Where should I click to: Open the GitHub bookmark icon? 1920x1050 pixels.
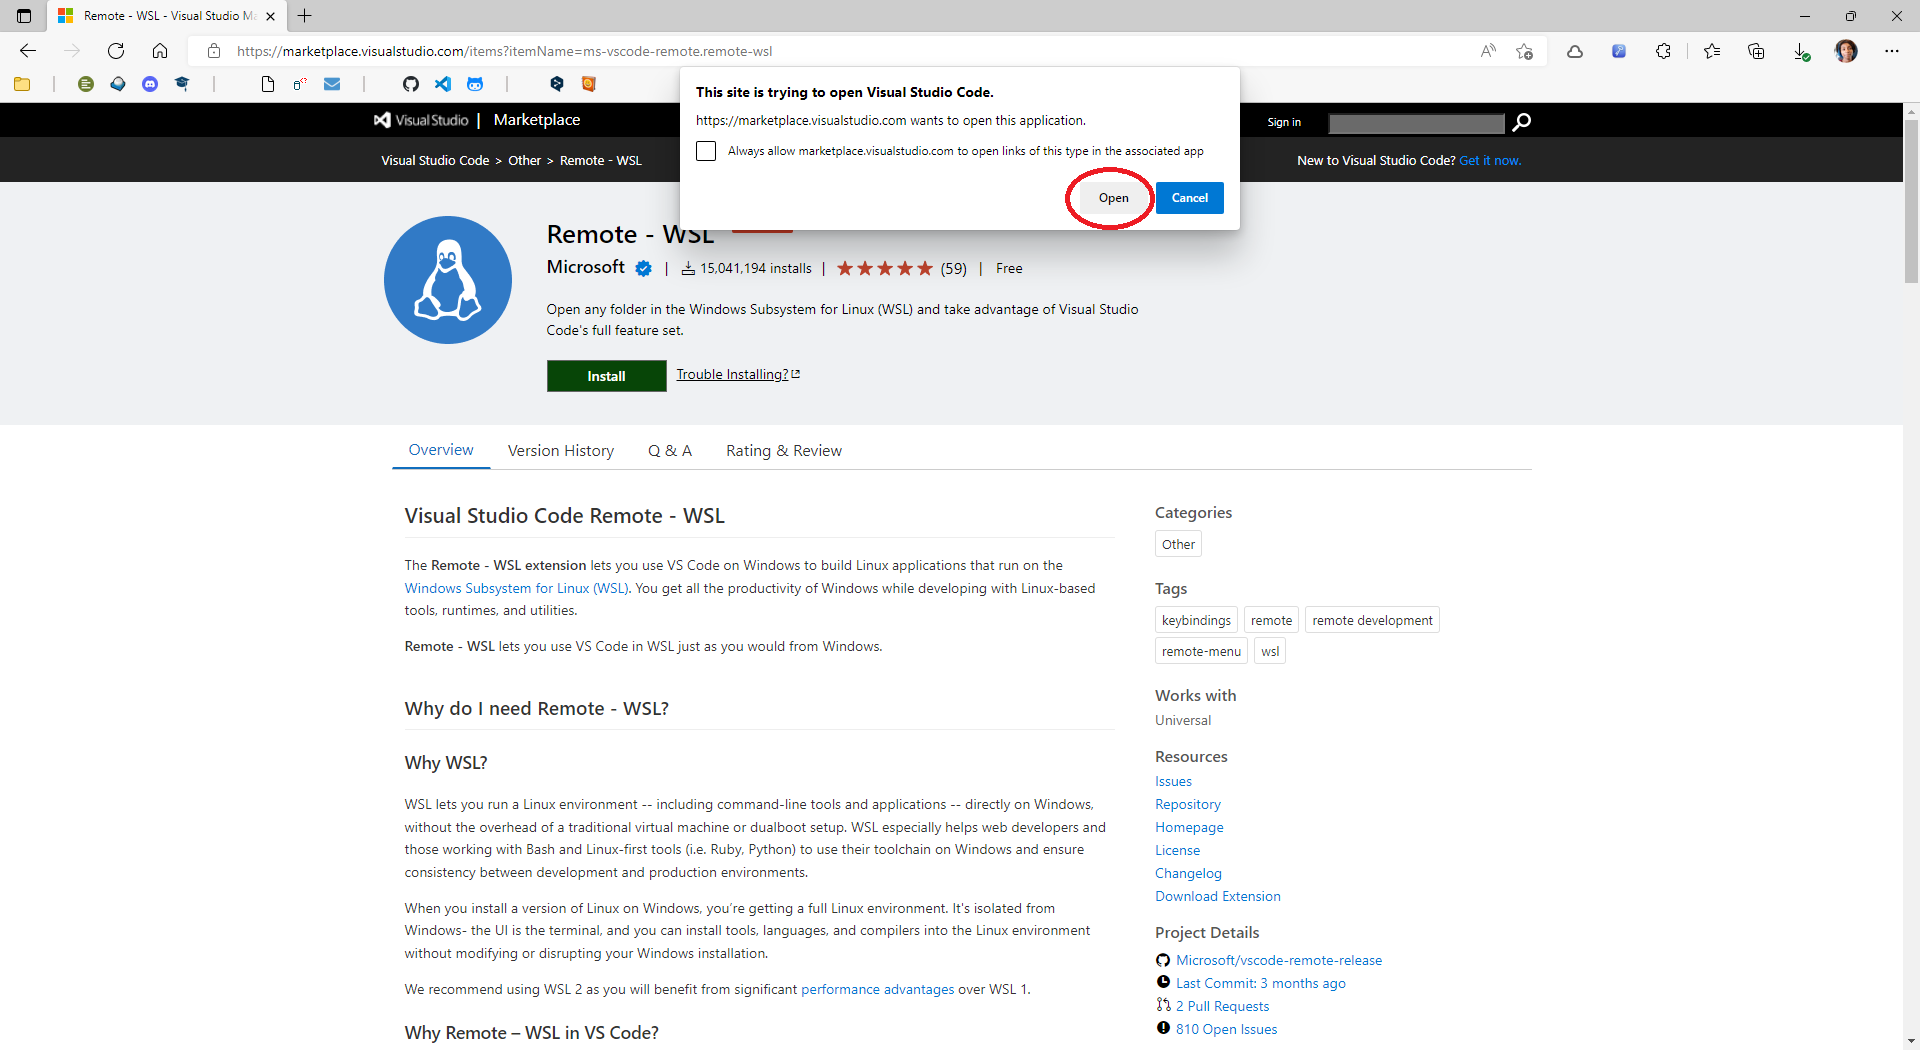pyautogui.click(x=411, y=84)
